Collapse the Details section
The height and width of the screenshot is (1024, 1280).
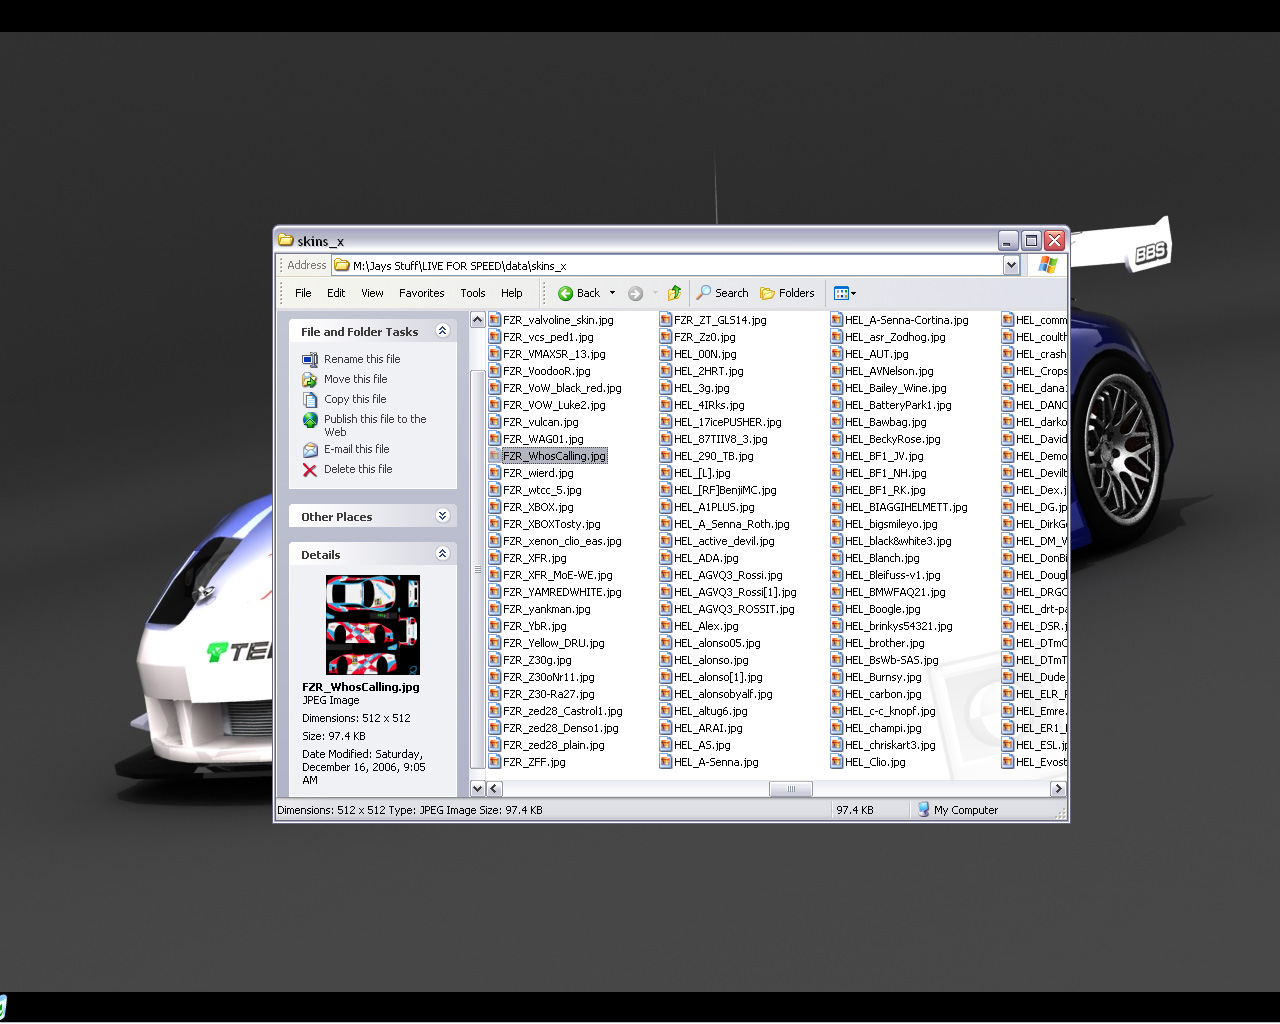443,554
